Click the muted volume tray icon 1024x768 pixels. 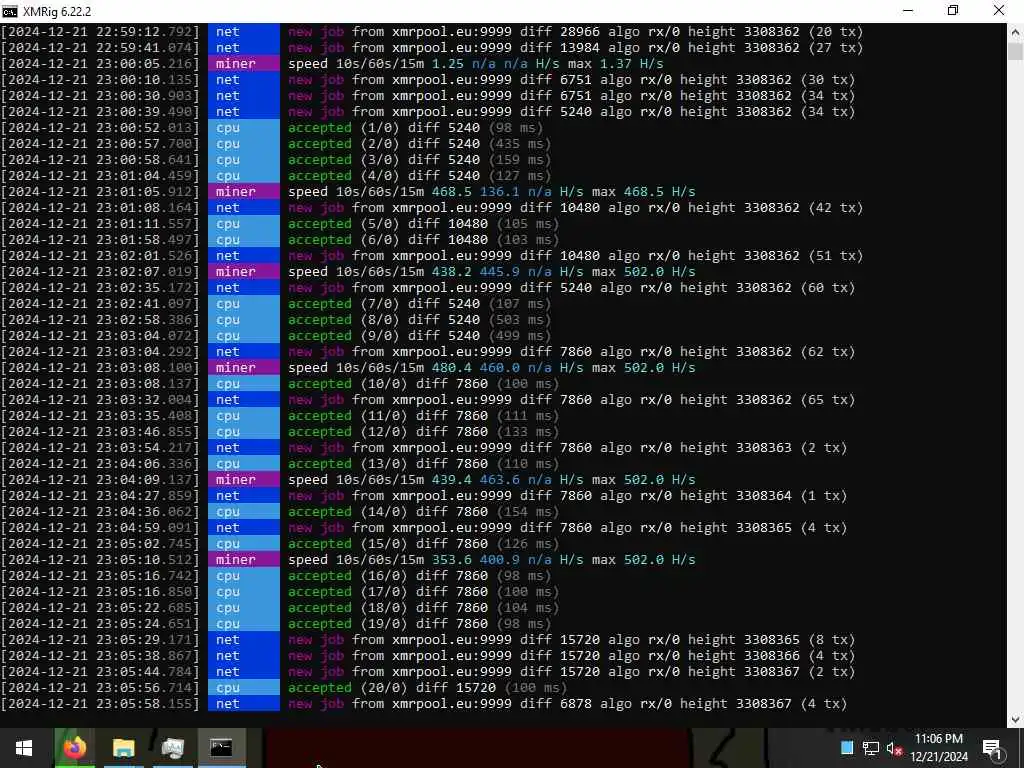[894, 748]
